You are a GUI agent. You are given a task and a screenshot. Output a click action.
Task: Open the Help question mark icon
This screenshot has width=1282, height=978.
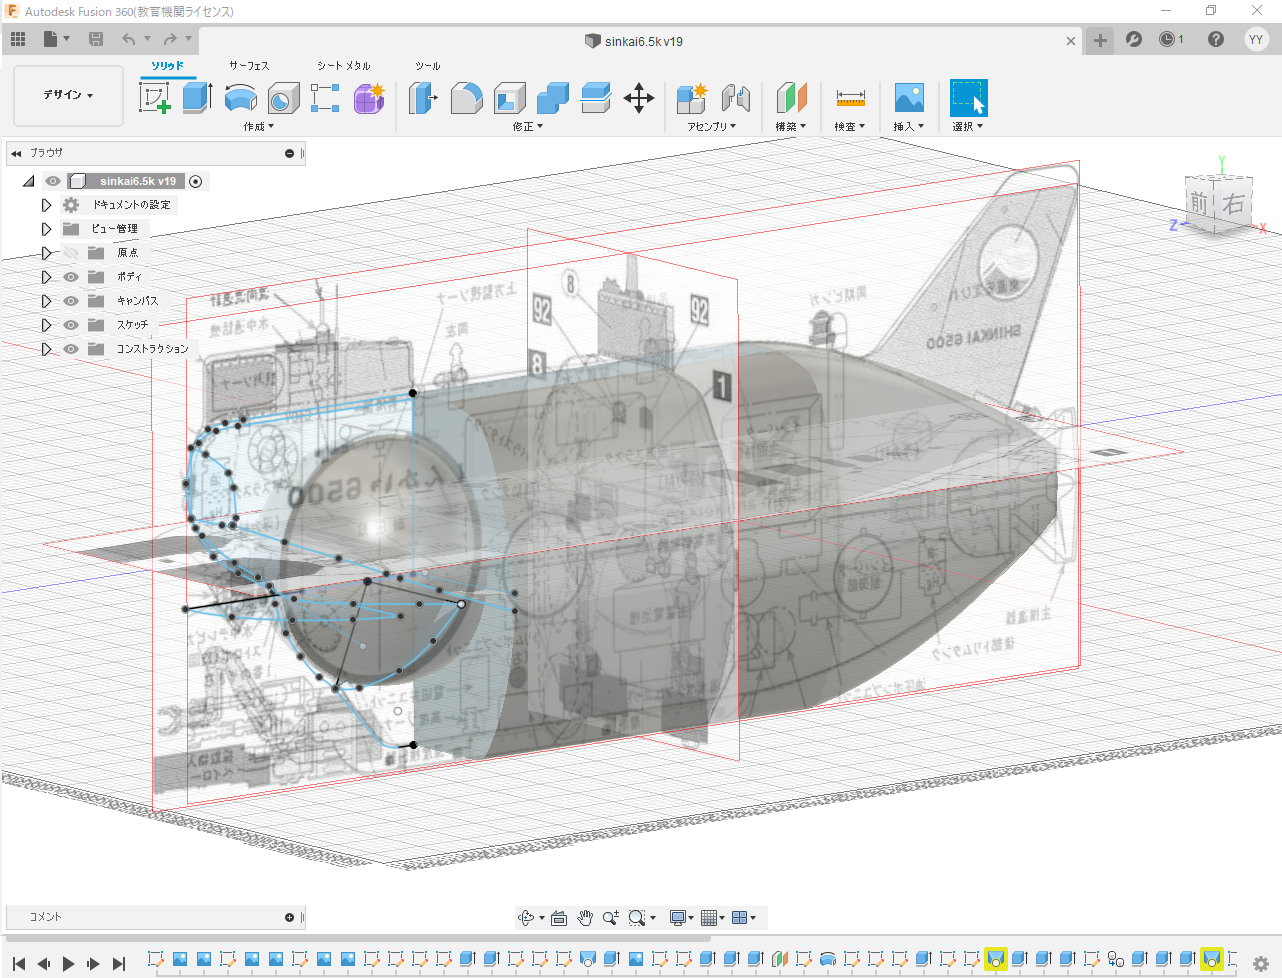tap(1216, 39)
